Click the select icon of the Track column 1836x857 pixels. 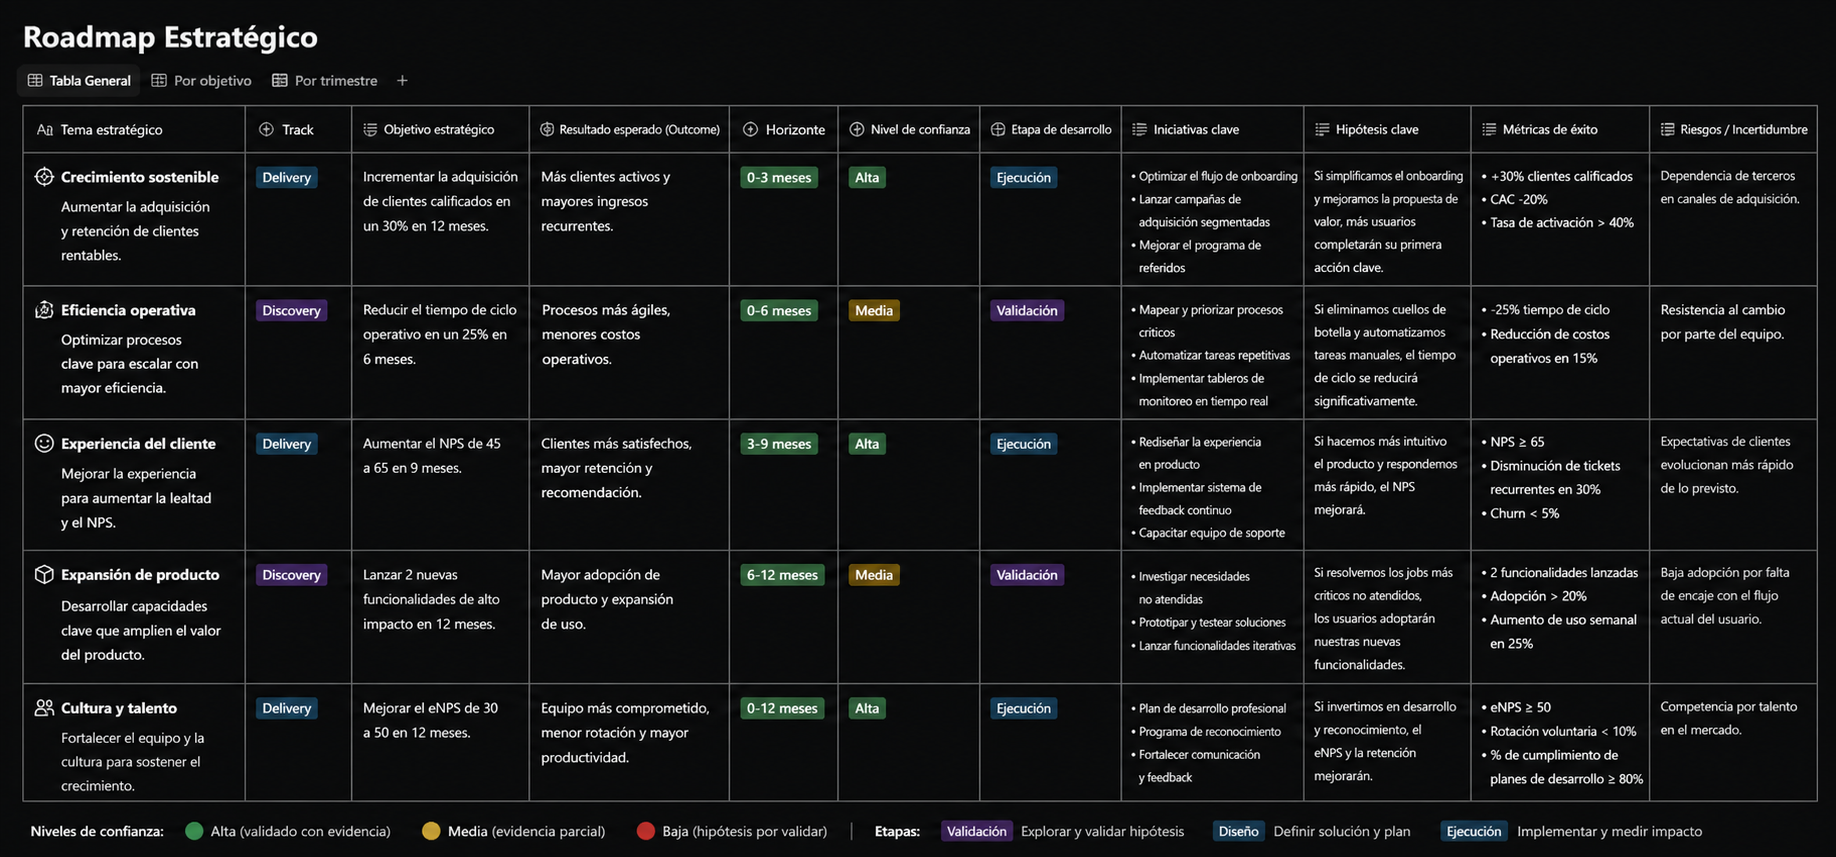pyautogui.click(x=266, y=130)
